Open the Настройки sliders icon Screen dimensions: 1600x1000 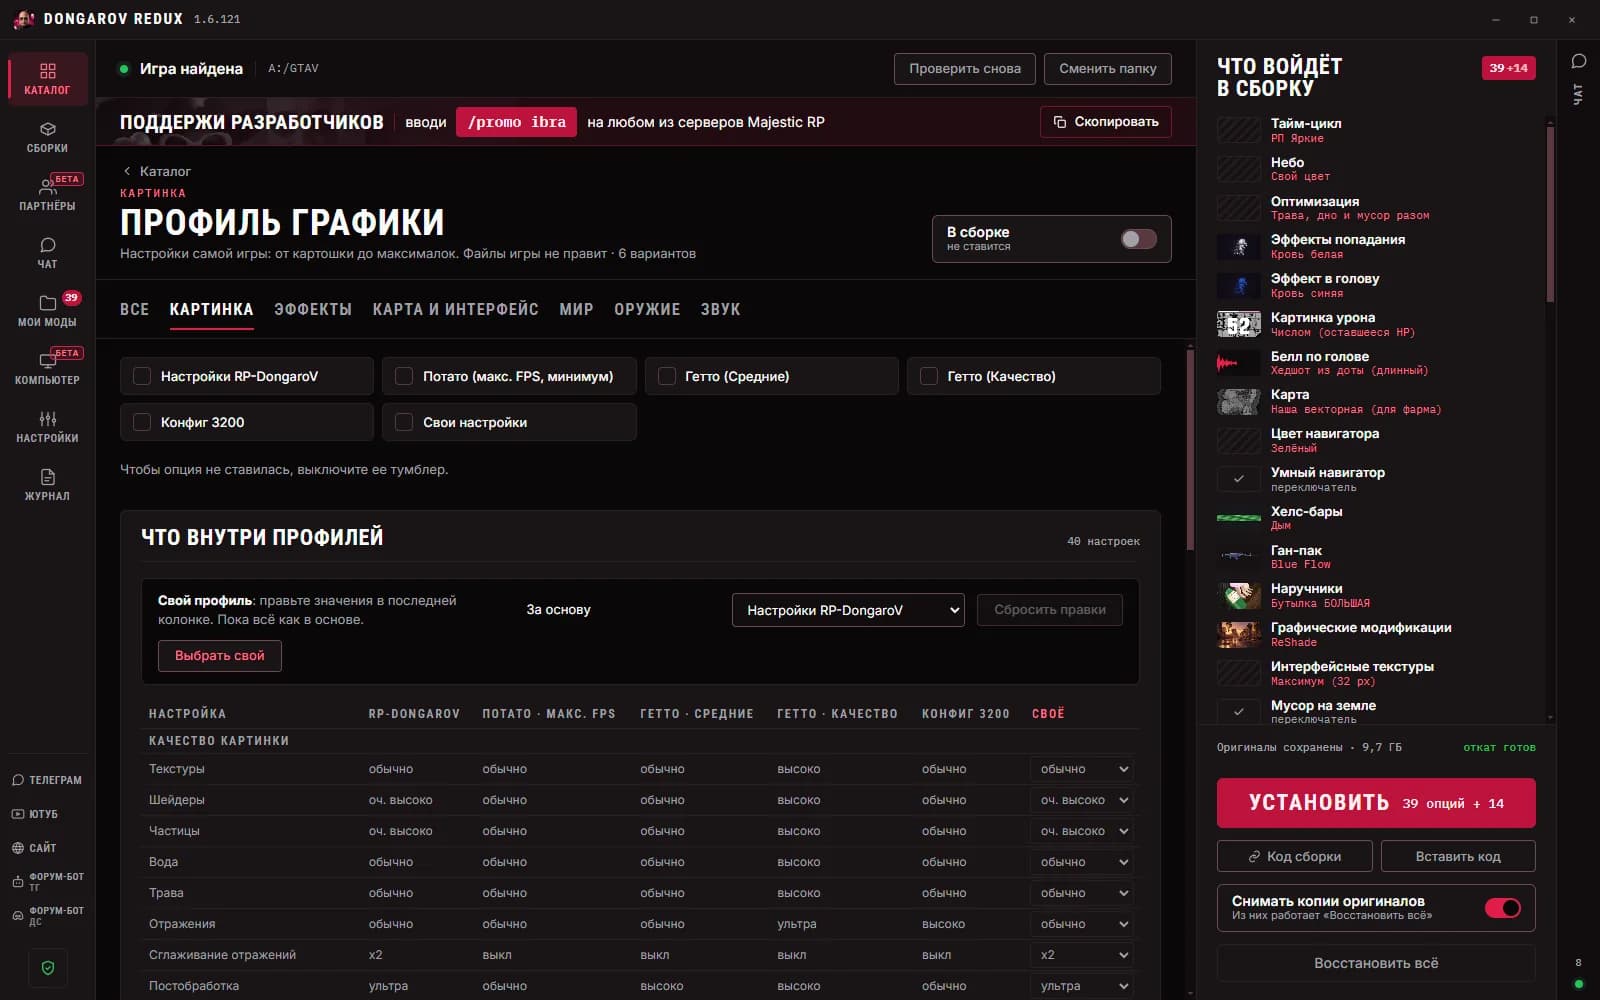(x=47, y=419)
